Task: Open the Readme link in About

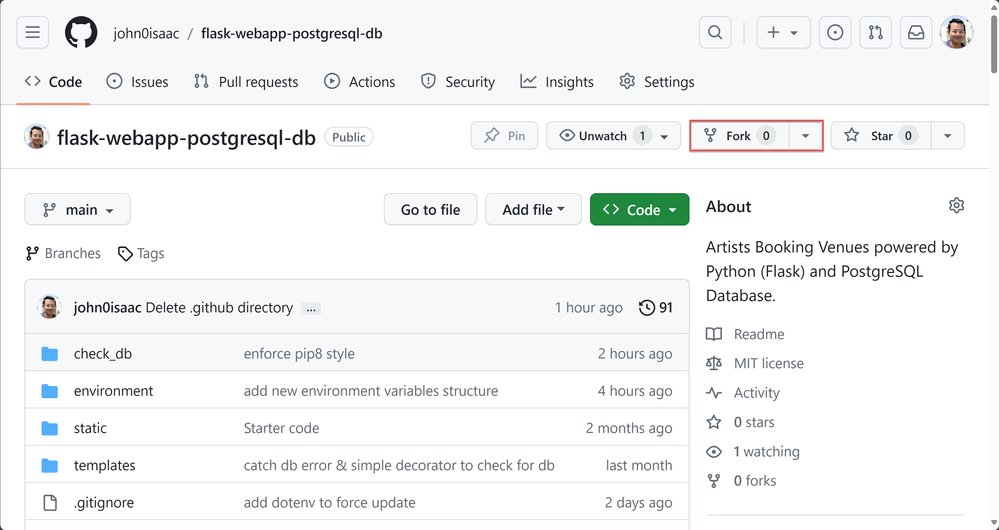Action: pos(745,334)
